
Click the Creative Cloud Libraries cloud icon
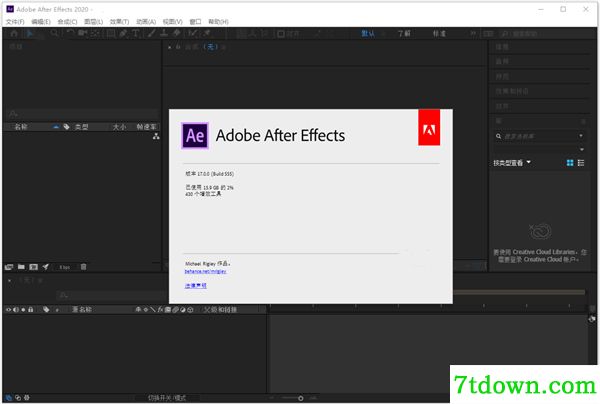coord(540,231)
